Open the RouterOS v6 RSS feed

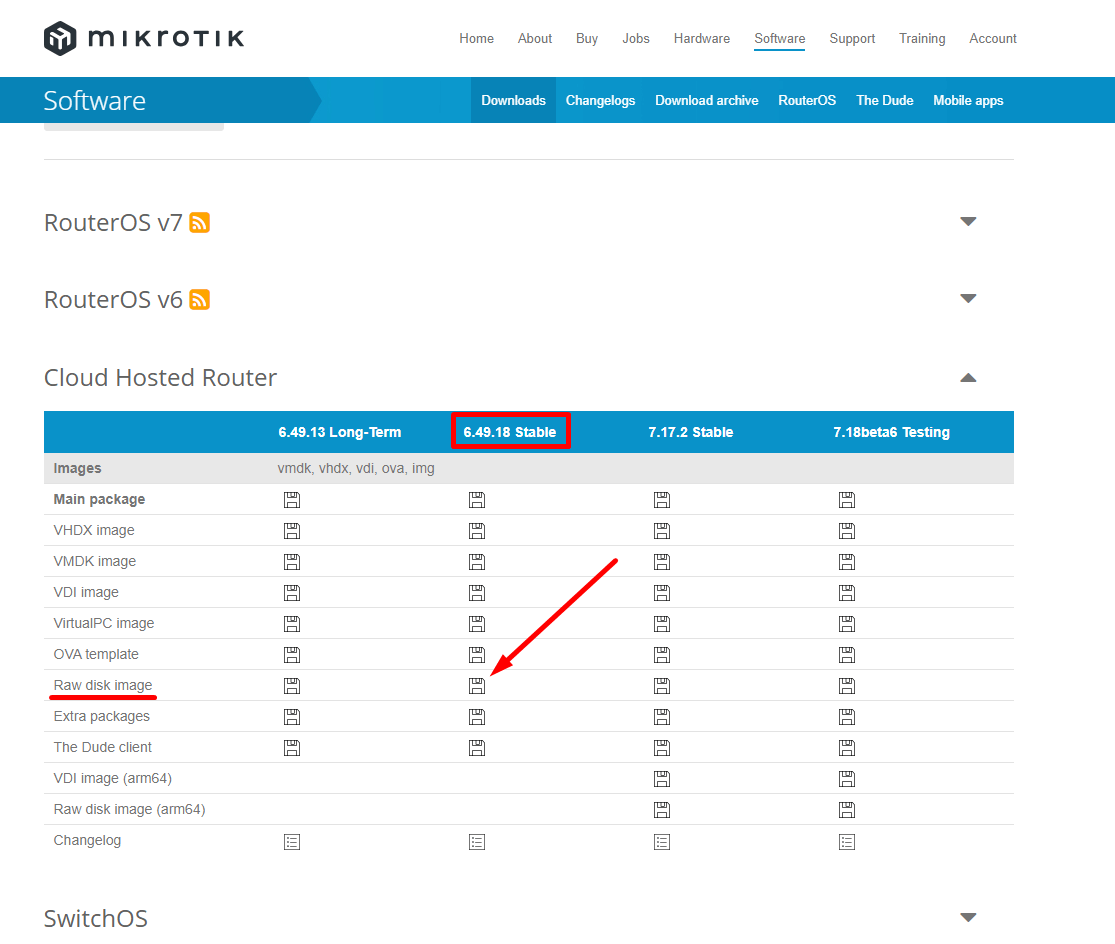pyautogui.click(x=199, y=300)
